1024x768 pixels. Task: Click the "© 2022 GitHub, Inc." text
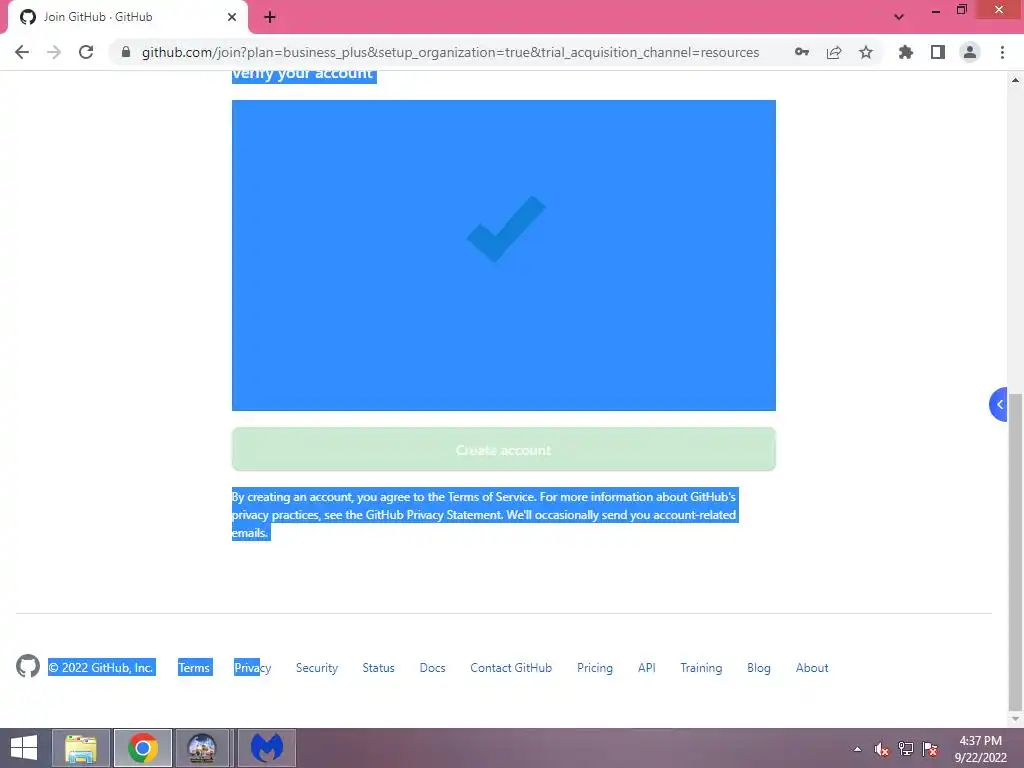(101, 667)
